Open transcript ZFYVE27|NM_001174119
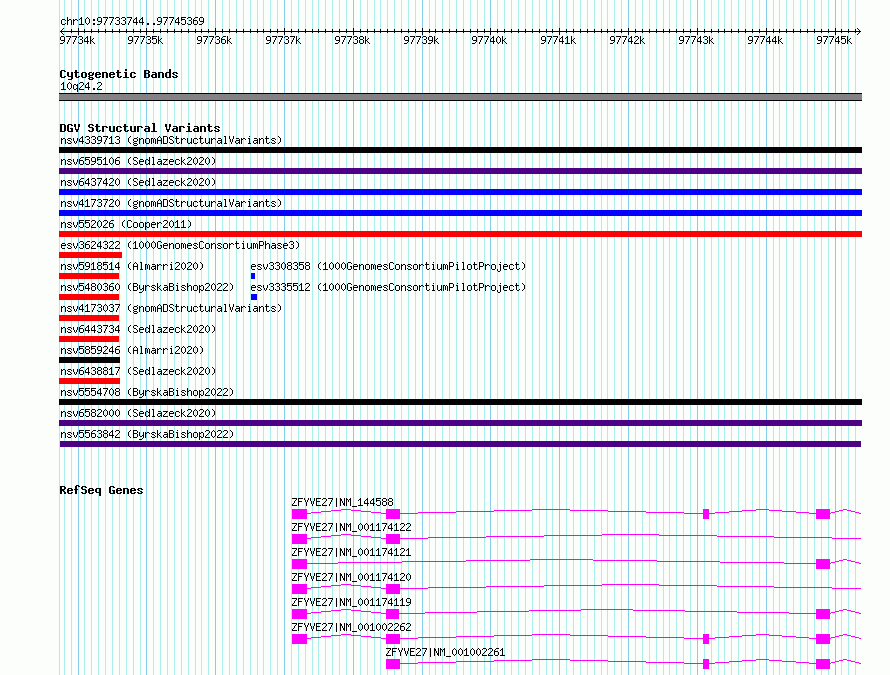890x675 pixels. pos(351,602)
